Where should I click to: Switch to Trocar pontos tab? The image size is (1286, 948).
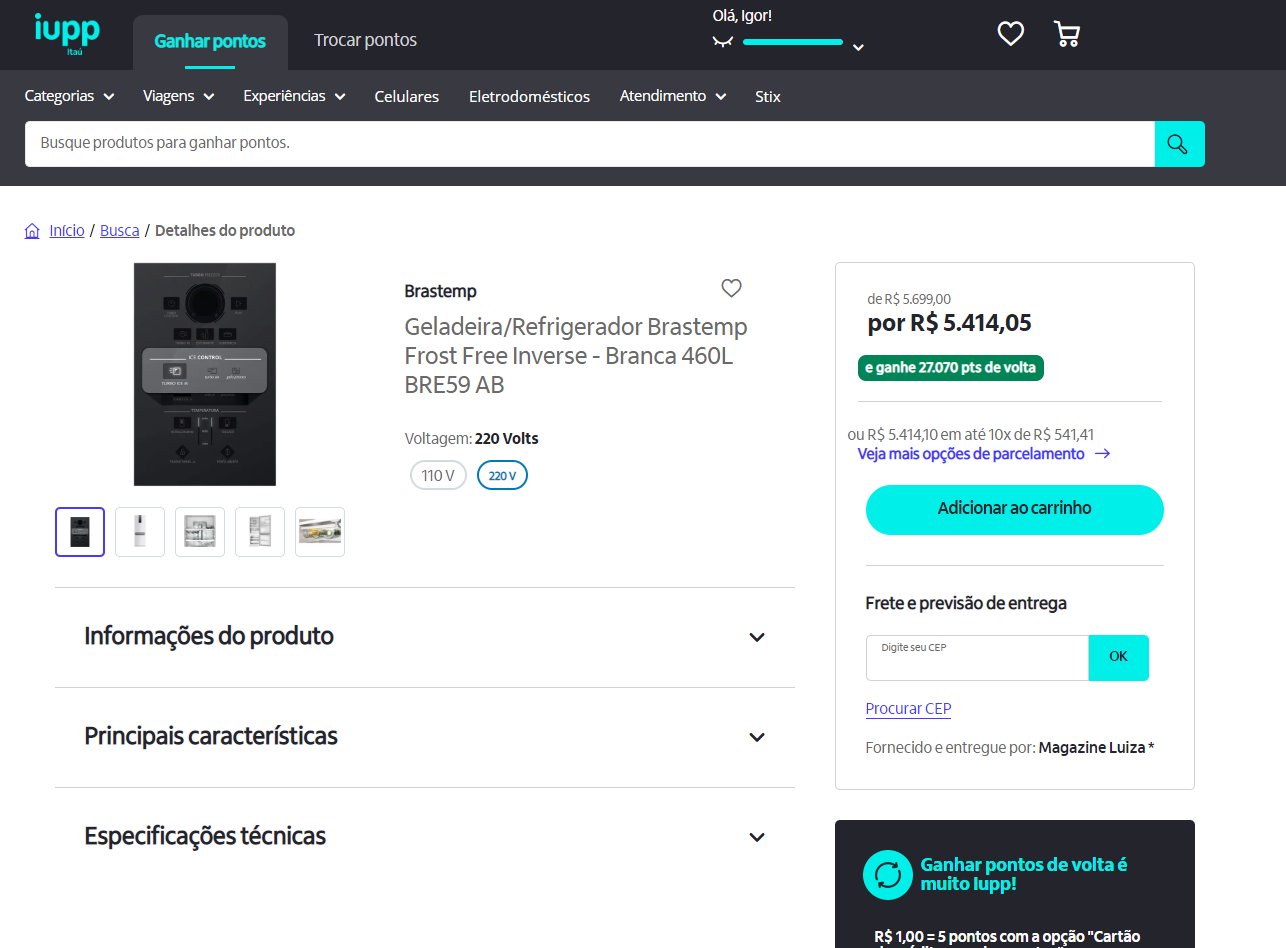[365, 41]
